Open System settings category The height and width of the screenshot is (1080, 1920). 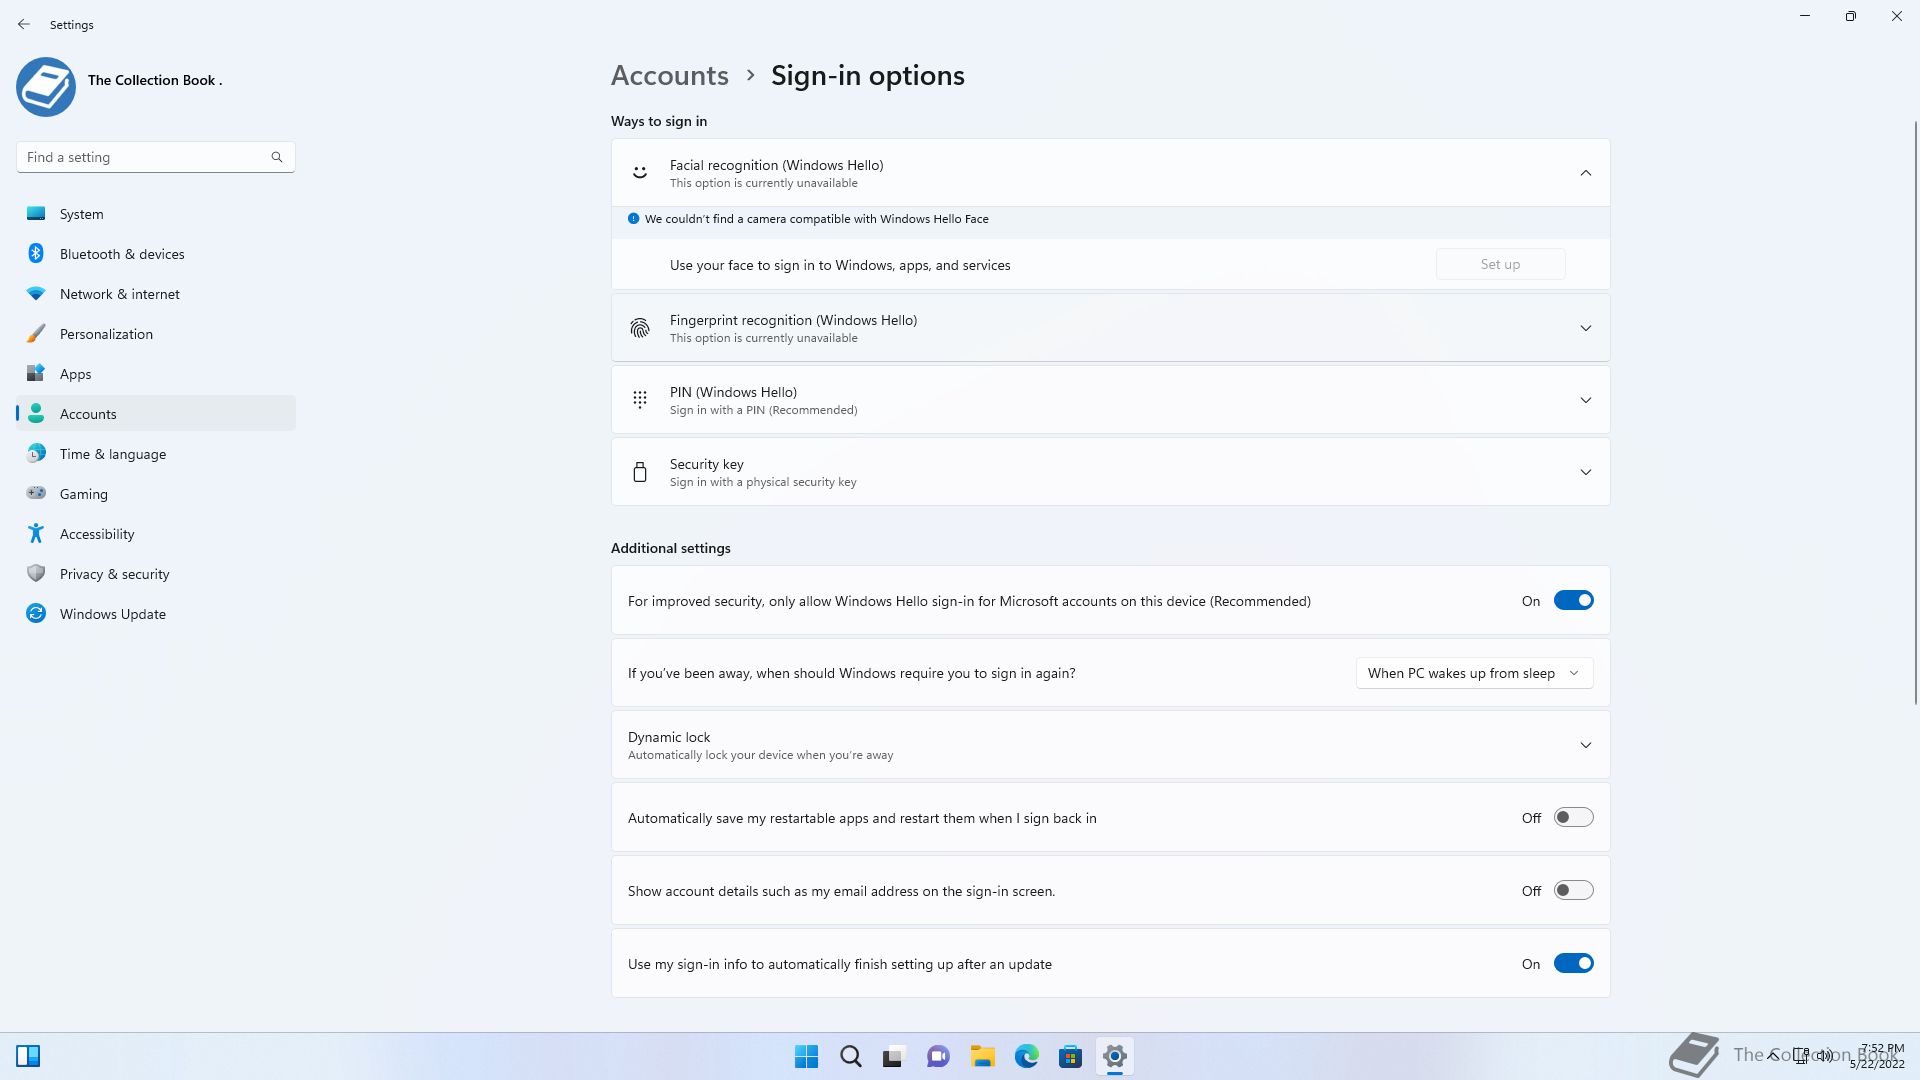tap(156, 213)
